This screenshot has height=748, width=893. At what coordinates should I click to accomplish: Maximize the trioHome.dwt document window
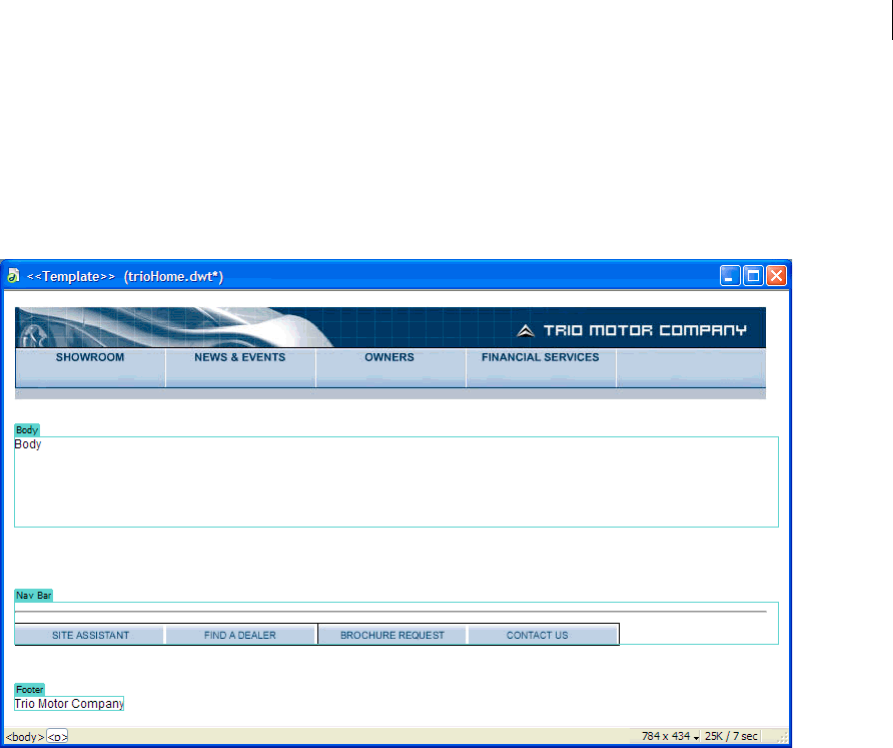coord(753,276)
